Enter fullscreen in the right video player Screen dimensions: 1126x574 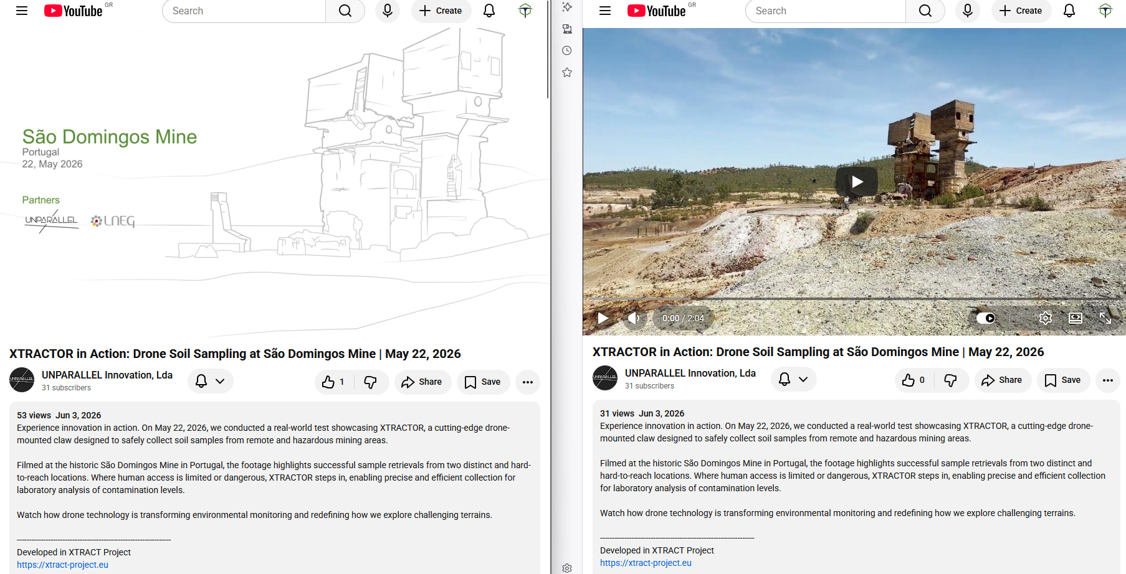(1105, 318)
